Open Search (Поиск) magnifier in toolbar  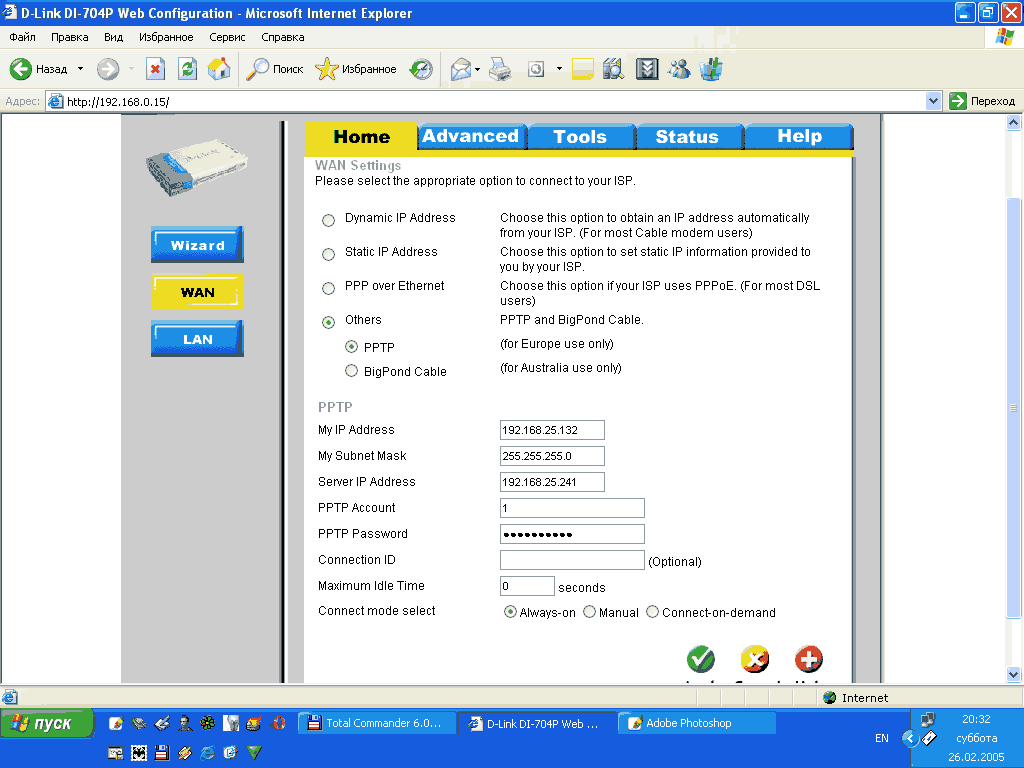(x=275, y=69)
